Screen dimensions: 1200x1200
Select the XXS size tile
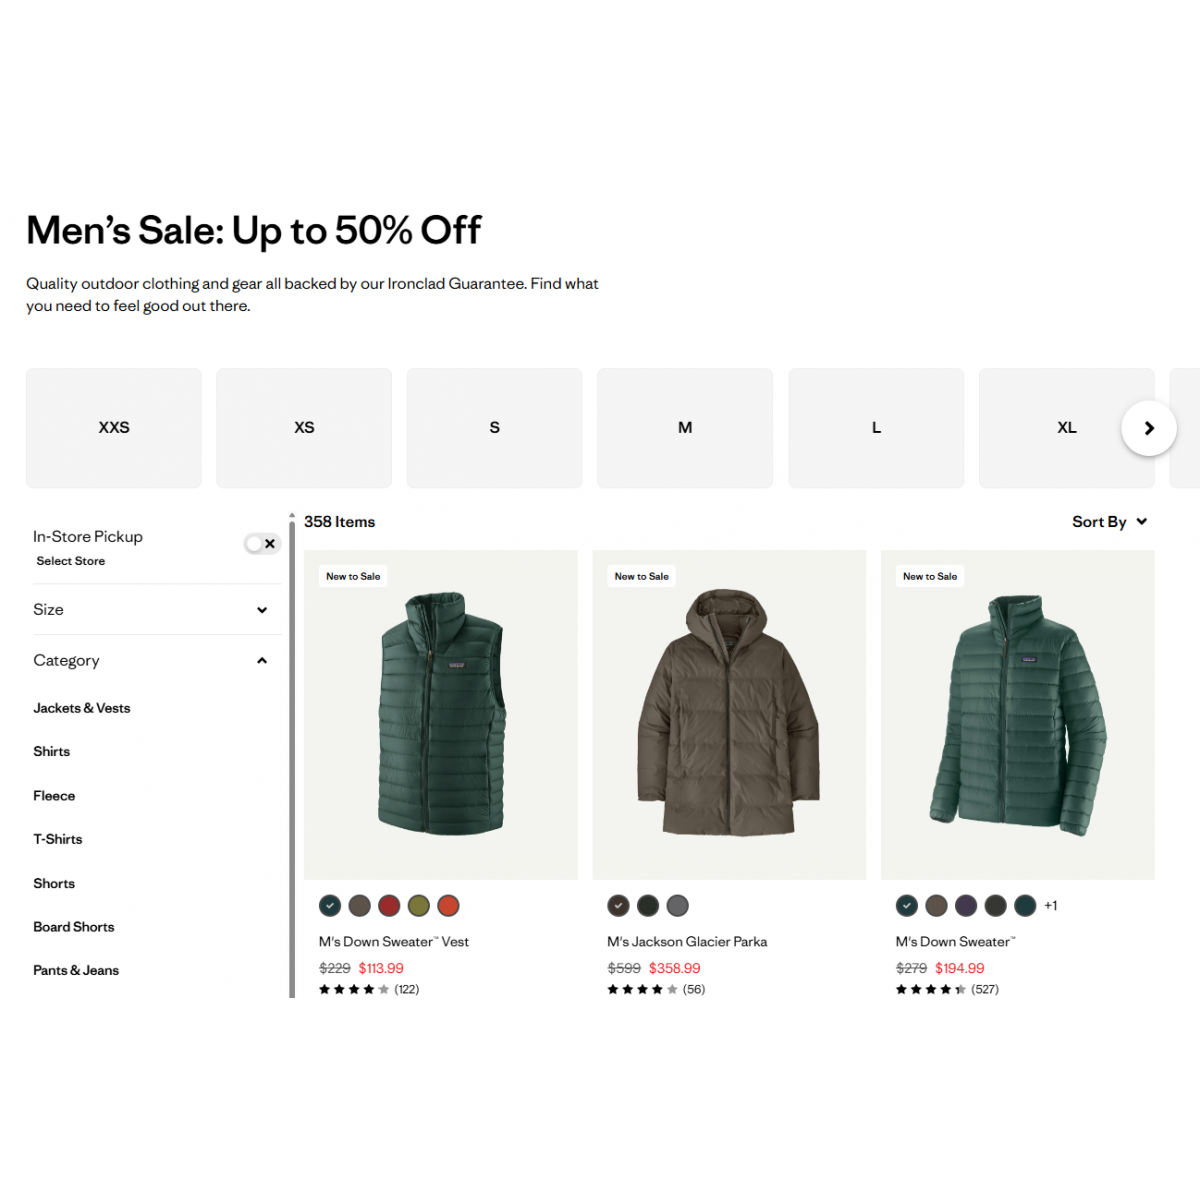click(x=114, y=428)
